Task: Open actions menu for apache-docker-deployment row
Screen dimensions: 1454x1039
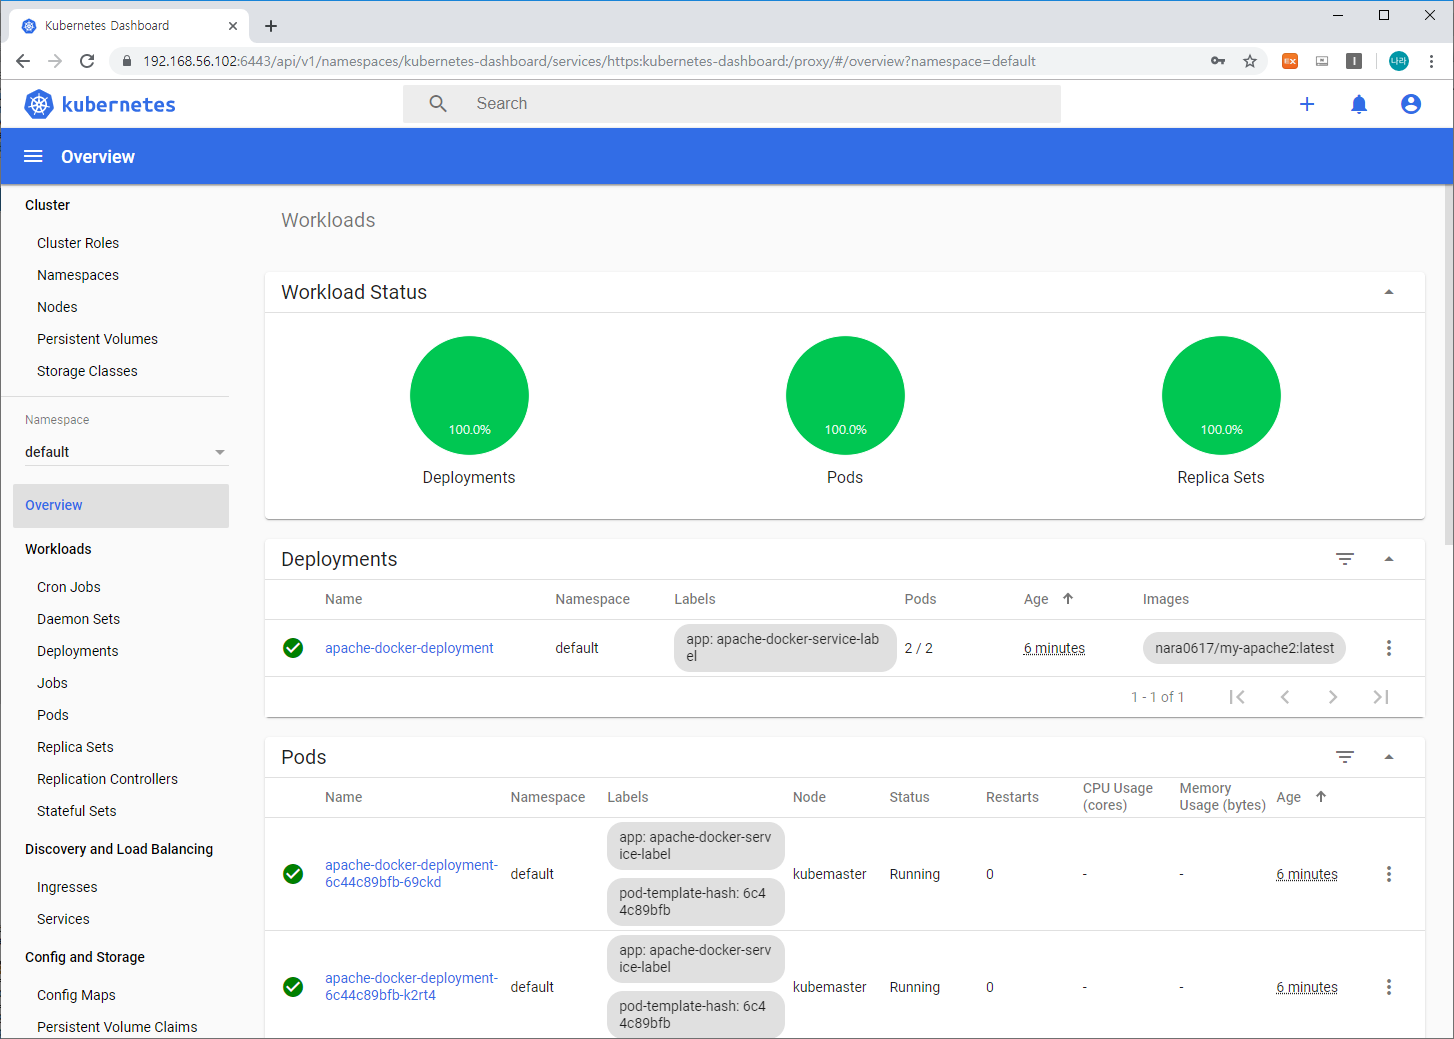Action: point(1389,648)
